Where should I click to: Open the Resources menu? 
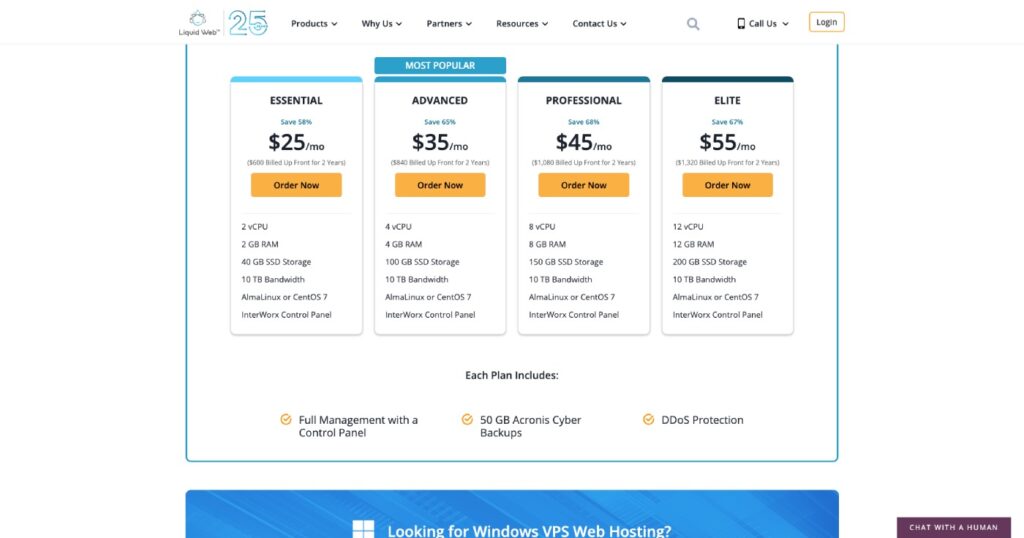tap(522, 24)
